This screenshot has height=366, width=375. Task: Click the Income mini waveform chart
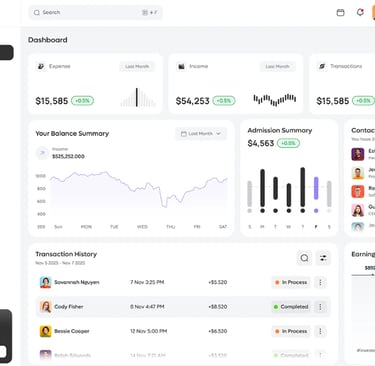click(275, 99)
